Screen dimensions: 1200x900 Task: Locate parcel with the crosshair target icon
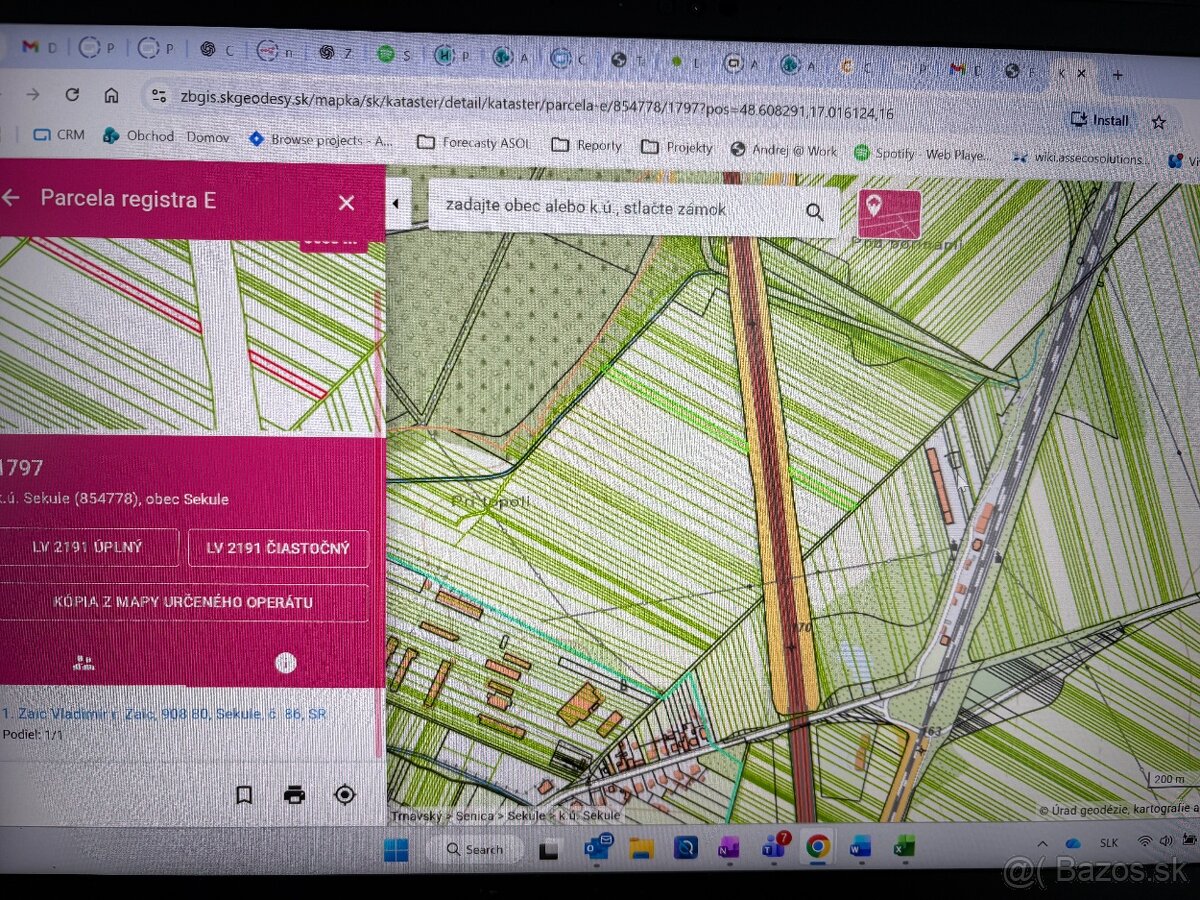(x=345, y=795)
